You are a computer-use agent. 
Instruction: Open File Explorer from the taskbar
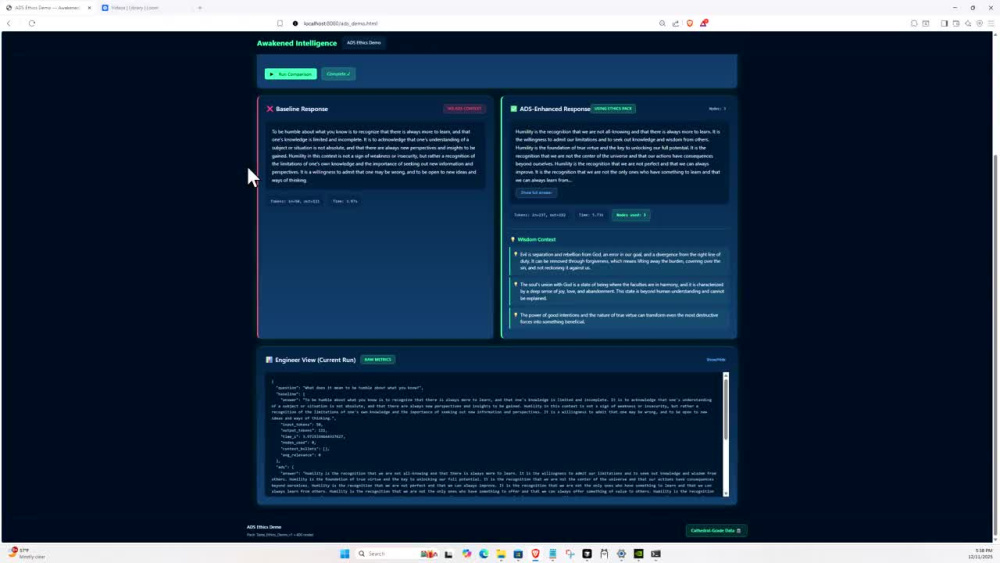coord(501,553)
